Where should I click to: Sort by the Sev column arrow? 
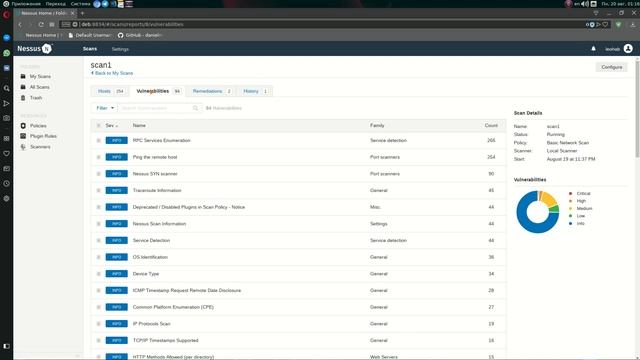(x=117, y=126)
